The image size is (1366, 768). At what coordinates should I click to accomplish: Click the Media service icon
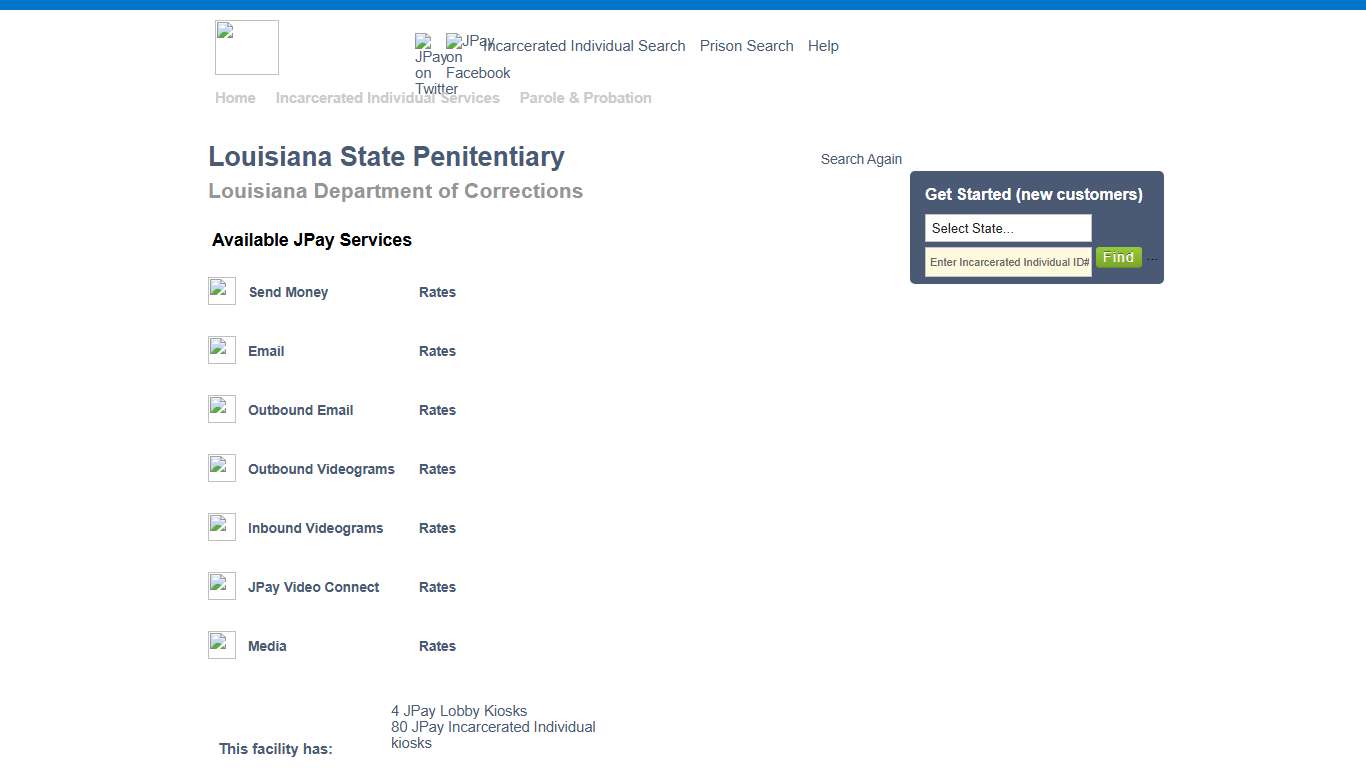pos(221,645)
